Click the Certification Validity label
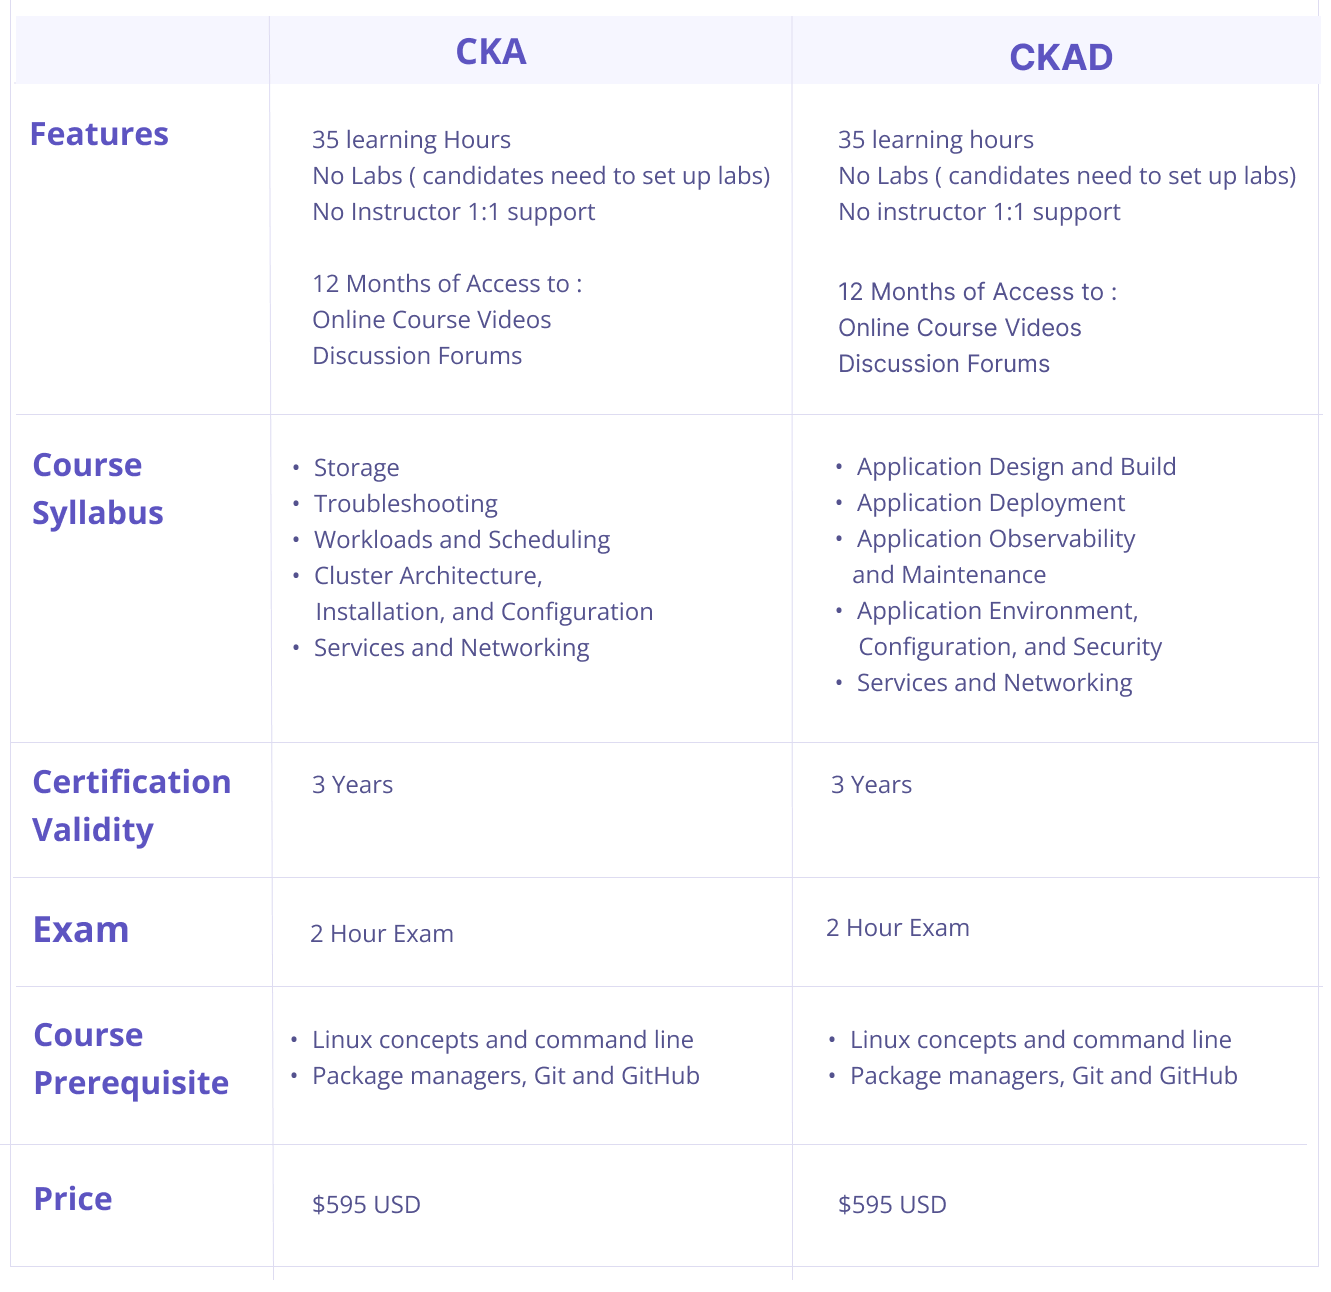The image size is (1331, 1292). point(131,806)
